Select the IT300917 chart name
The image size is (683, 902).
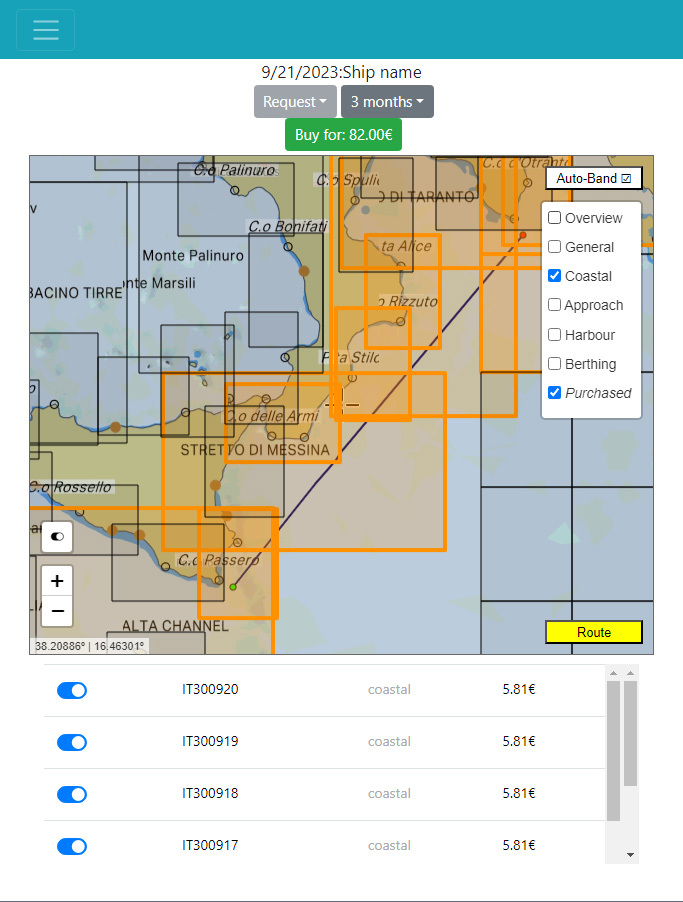pos(210,845)
